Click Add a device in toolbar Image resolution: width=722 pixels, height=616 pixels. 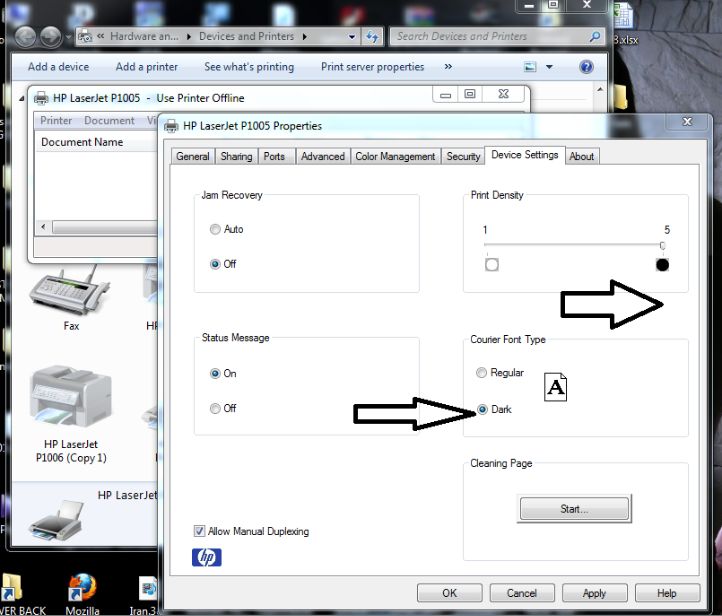58,67
